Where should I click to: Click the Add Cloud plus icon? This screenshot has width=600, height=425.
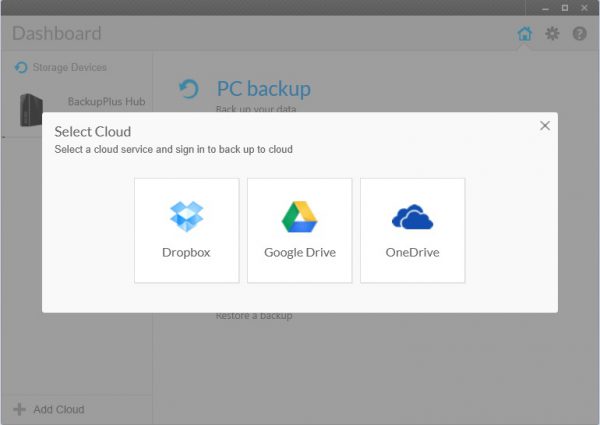point(20,409)
